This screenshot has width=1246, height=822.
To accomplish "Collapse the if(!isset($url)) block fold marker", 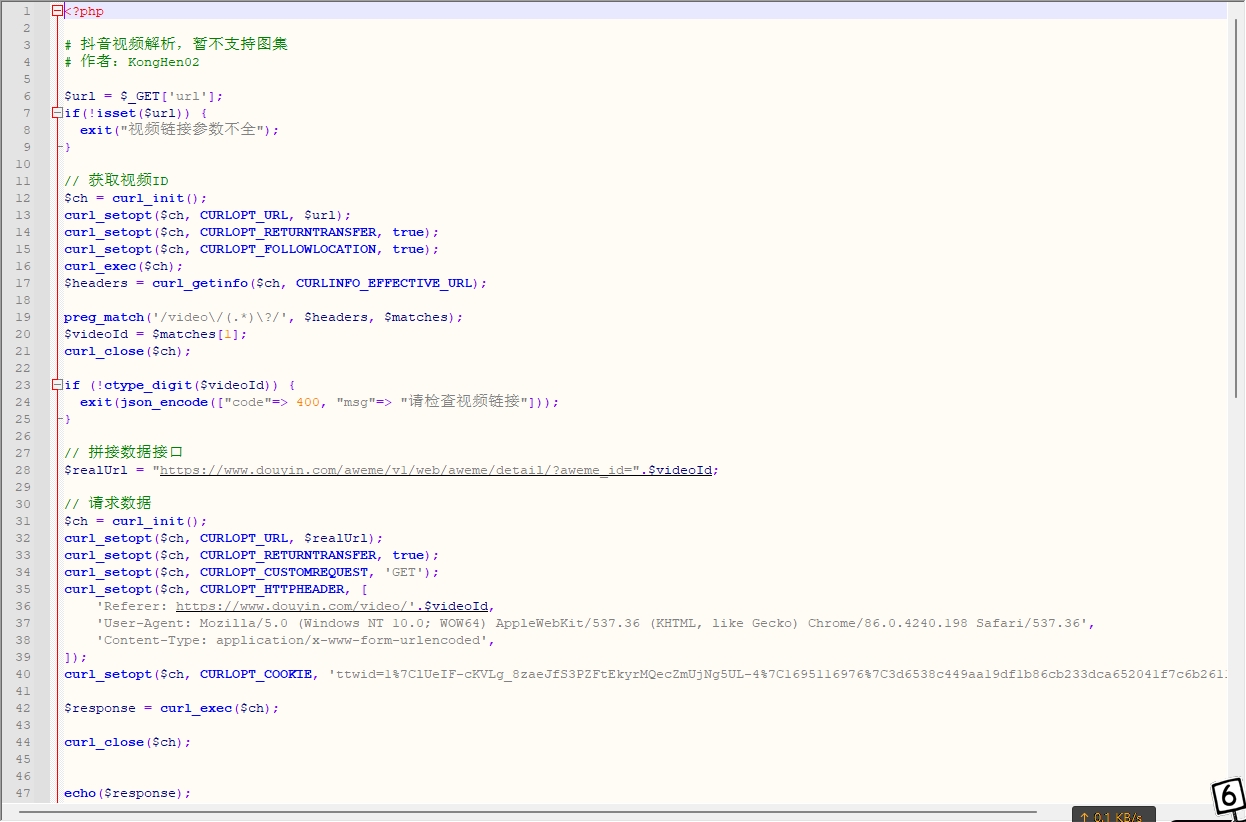I will (57, 113).
